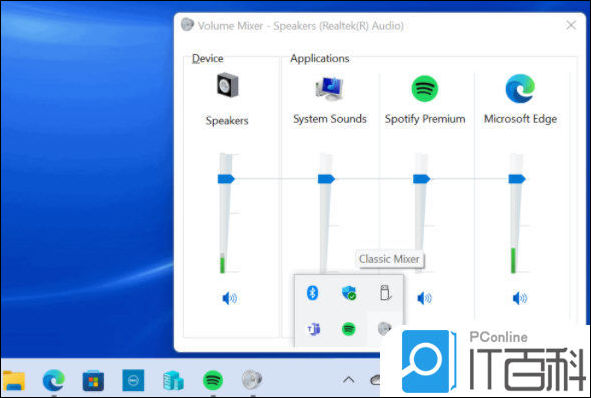The image size is (591, 398).
Task: Click the Volume Mixer speaker taskbar icon
Action: 252,380
